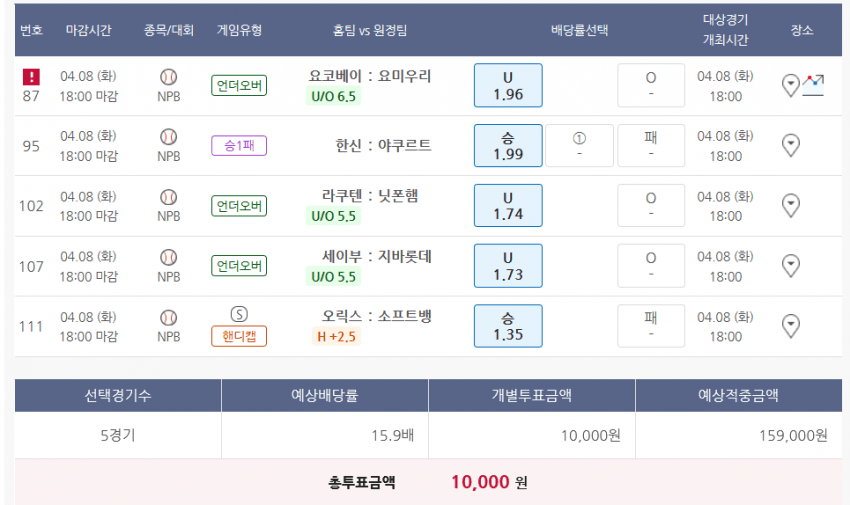Click the 언더오버 game type tag on match 102
The image size is (850, 505).
point(239,206)
